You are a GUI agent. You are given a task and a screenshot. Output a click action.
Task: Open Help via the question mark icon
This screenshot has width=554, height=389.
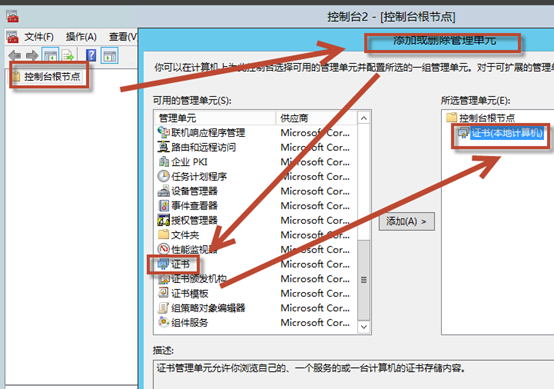(91, 55)
